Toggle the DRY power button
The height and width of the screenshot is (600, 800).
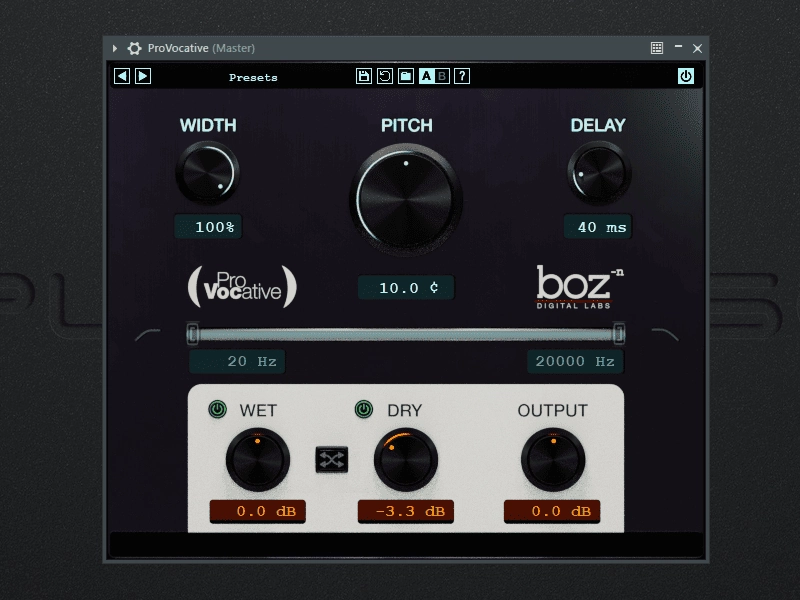pos(364,409)
